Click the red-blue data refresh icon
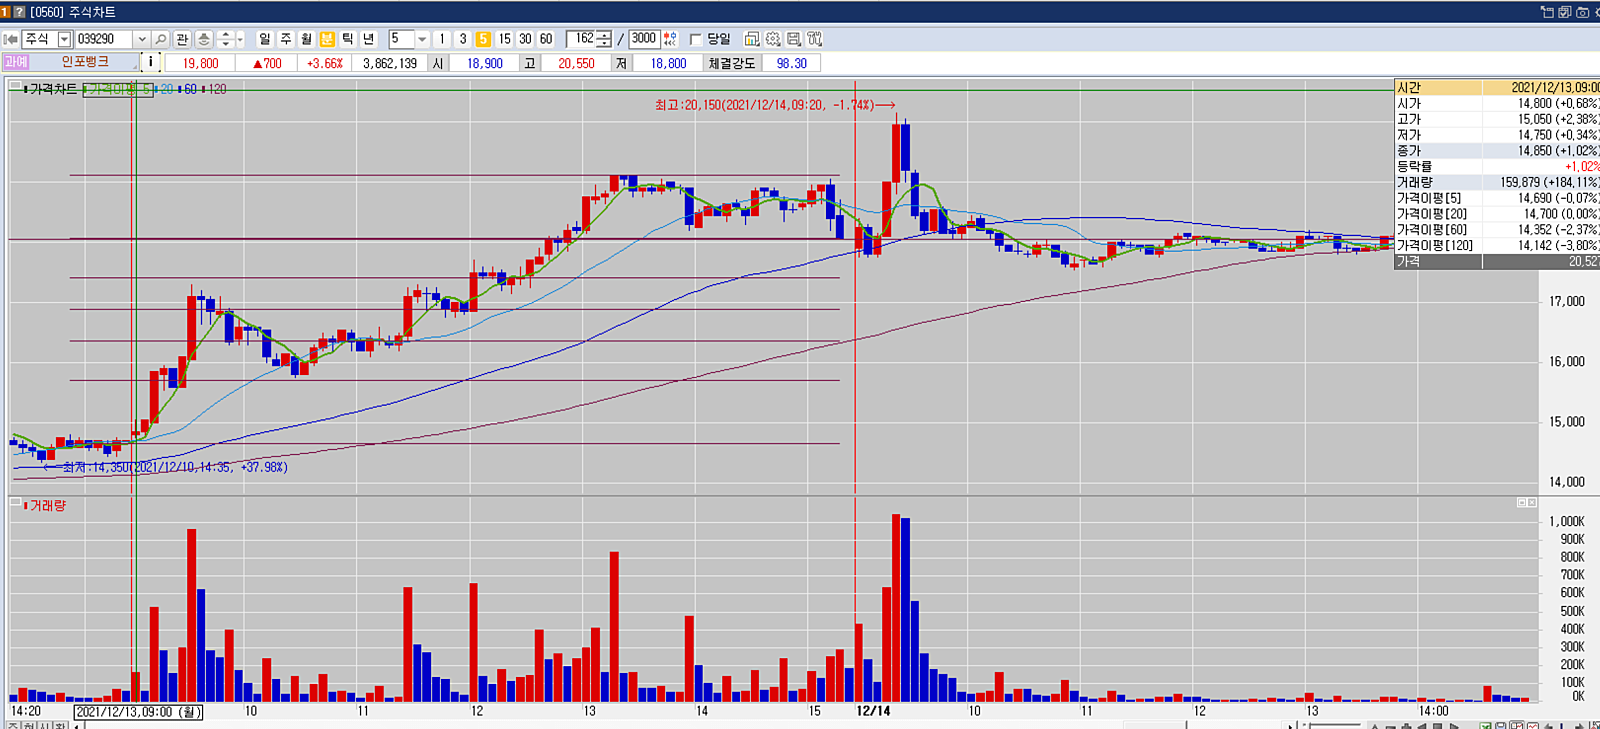1600x729 pixels. (x=670, y=39)
